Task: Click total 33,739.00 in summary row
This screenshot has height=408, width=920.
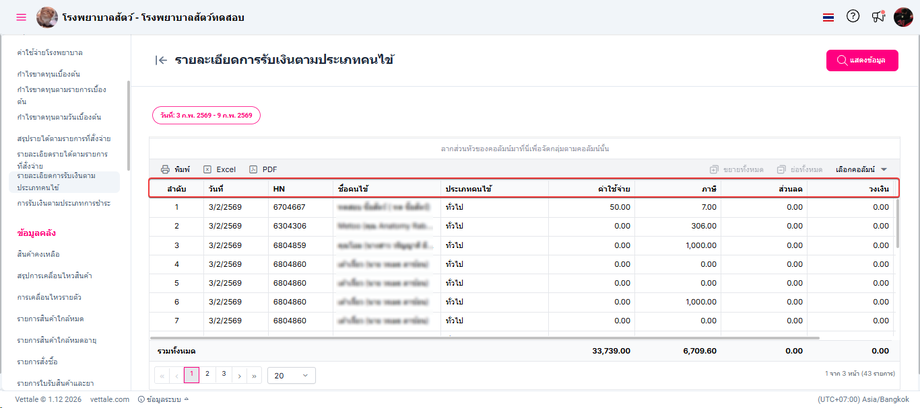Action: 611,351
